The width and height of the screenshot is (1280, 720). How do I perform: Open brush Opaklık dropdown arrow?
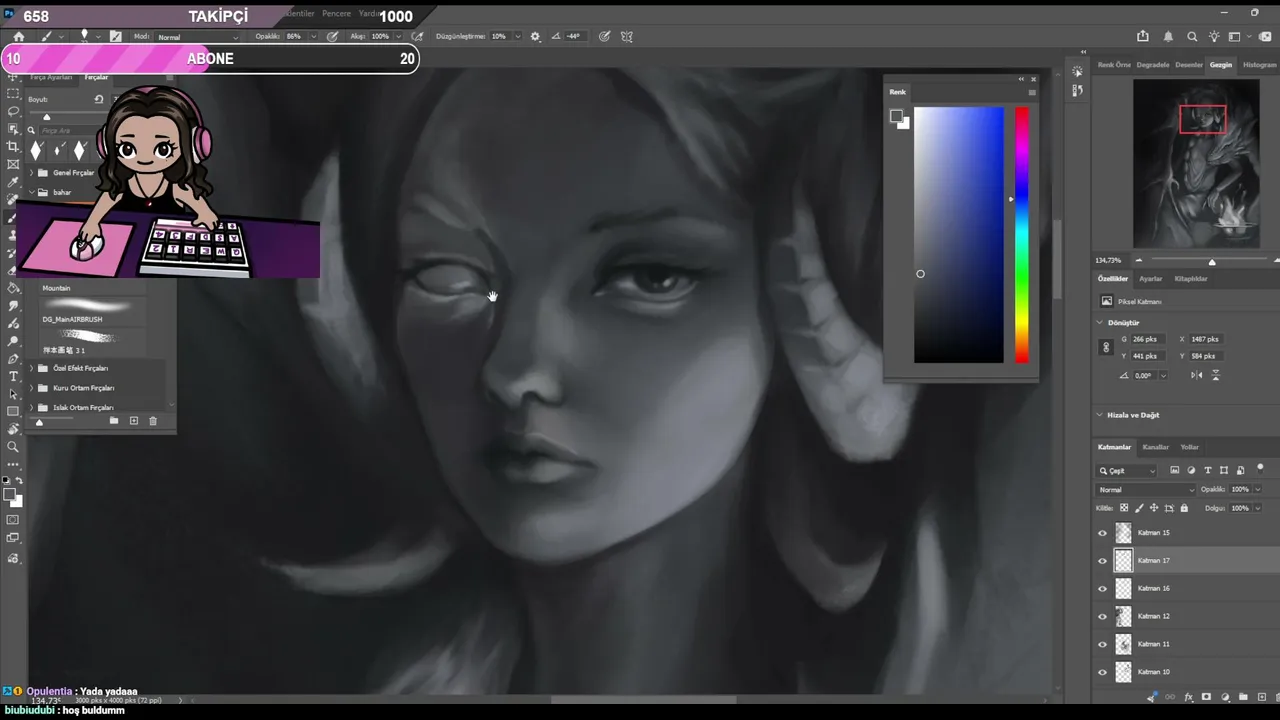[x=312, y=37]
